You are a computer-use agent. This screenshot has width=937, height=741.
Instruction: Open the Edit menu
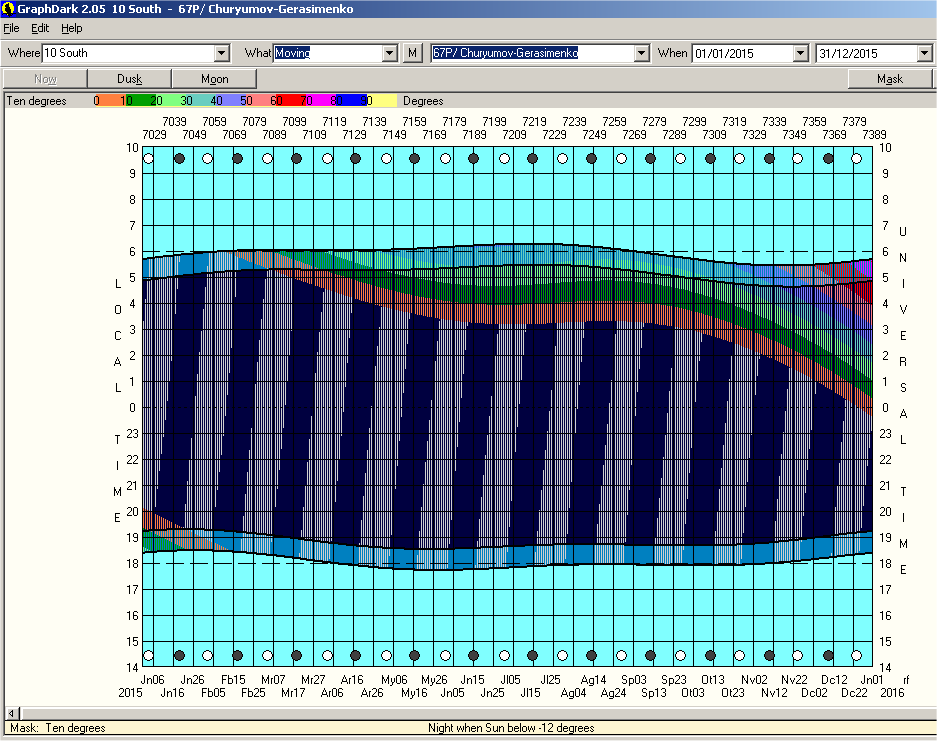40,28
